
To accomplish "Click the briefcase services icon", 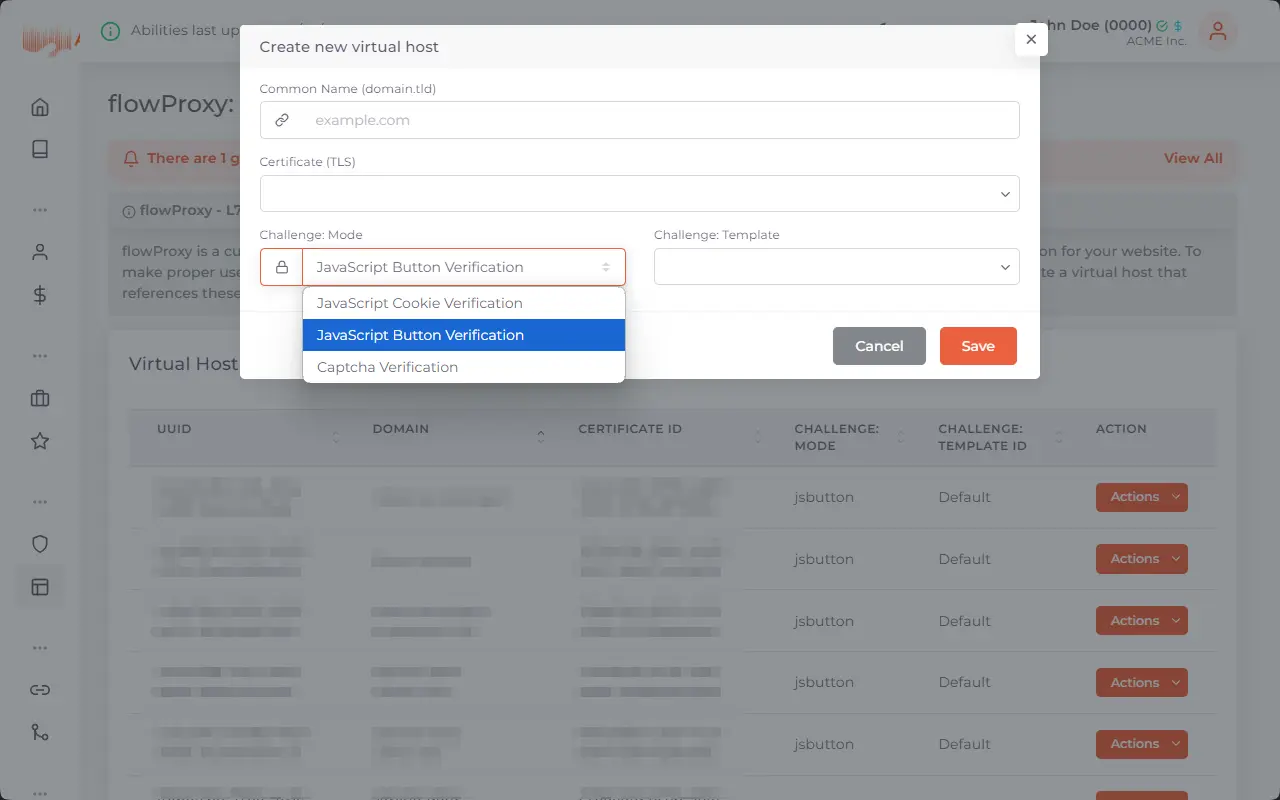I will coord(39,398).
